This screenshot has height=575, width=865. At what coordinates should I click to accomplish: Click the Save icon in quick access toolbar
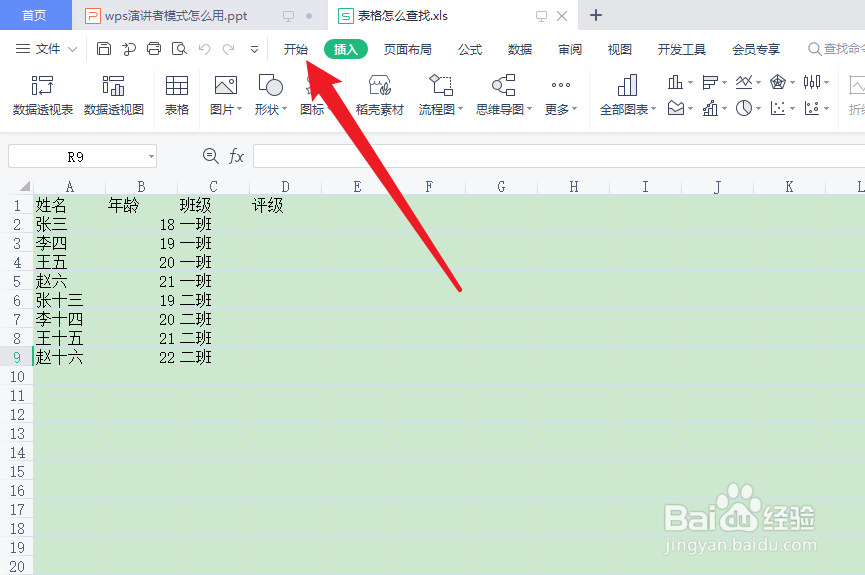[x=104, y=49]
